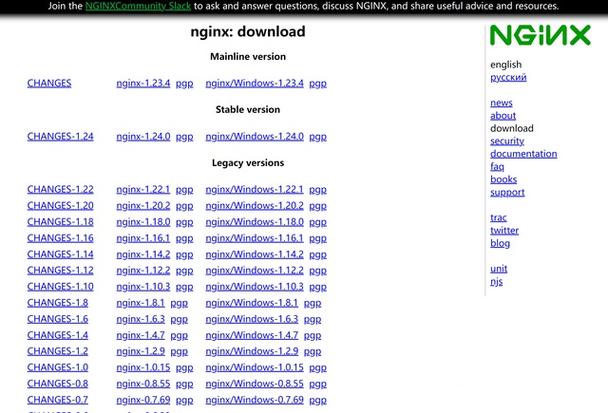Download nginx-1.10.3 source

click(143, 287)
